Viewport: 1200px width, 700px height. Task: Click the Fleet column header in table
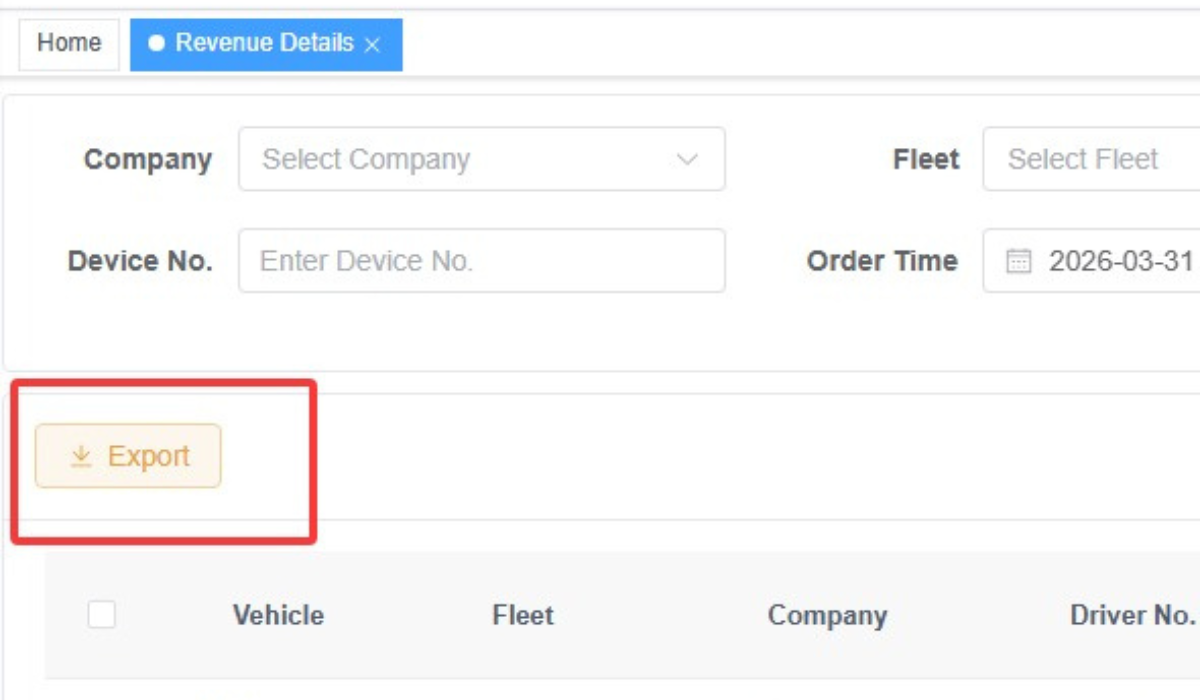(x=523, y=615)
